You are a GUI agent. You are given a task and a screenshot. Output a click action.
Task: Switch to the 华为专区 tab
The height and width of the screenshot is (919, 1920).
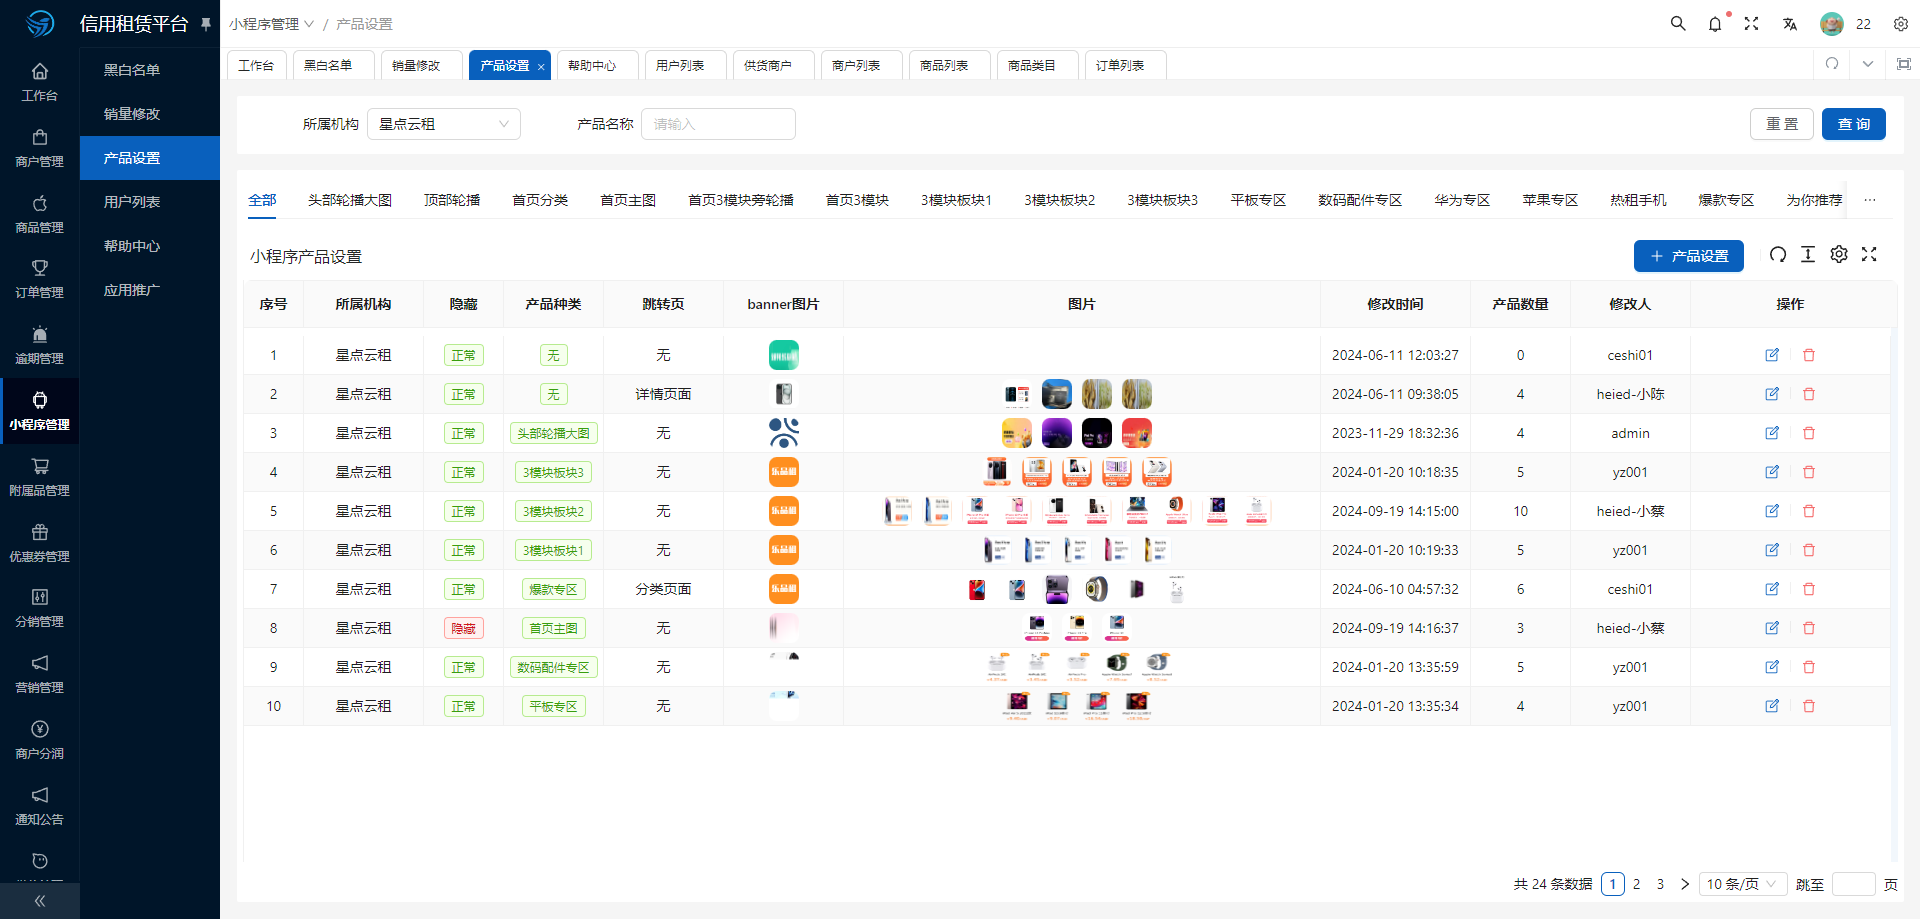[1462, 200]
